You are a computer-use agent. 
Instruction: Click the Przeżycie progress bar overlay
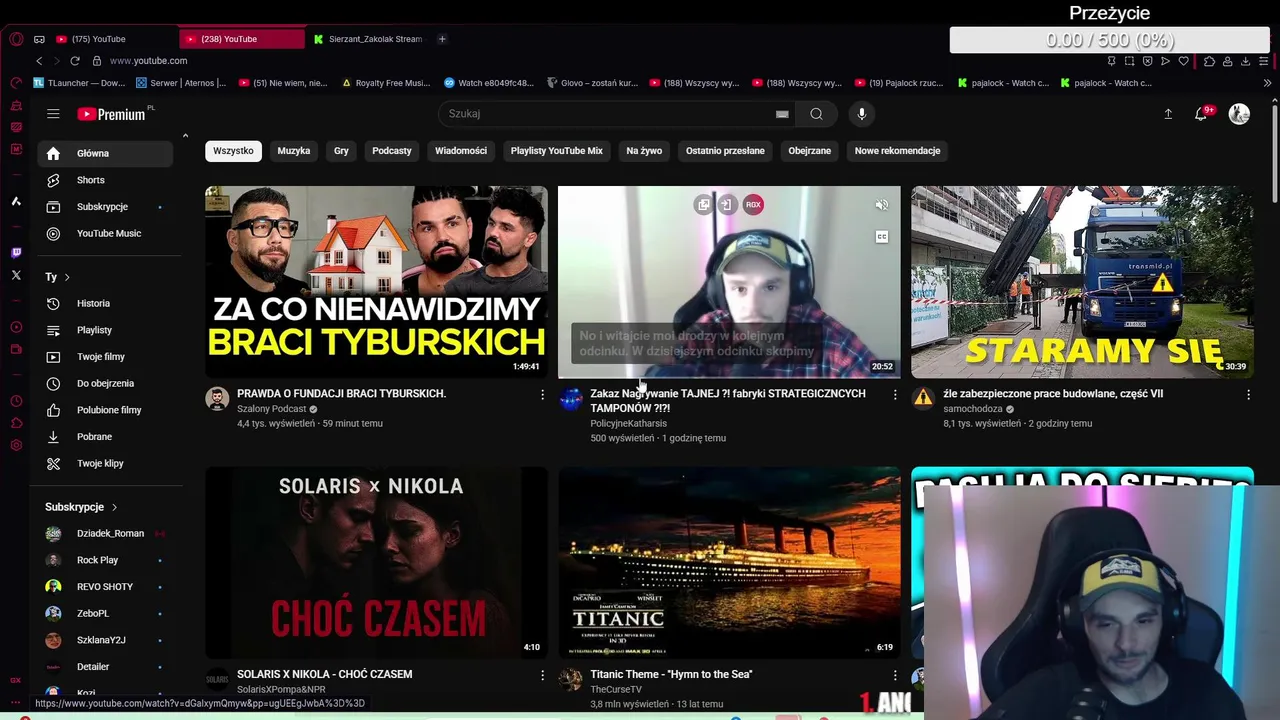(x=1110, y=41)
